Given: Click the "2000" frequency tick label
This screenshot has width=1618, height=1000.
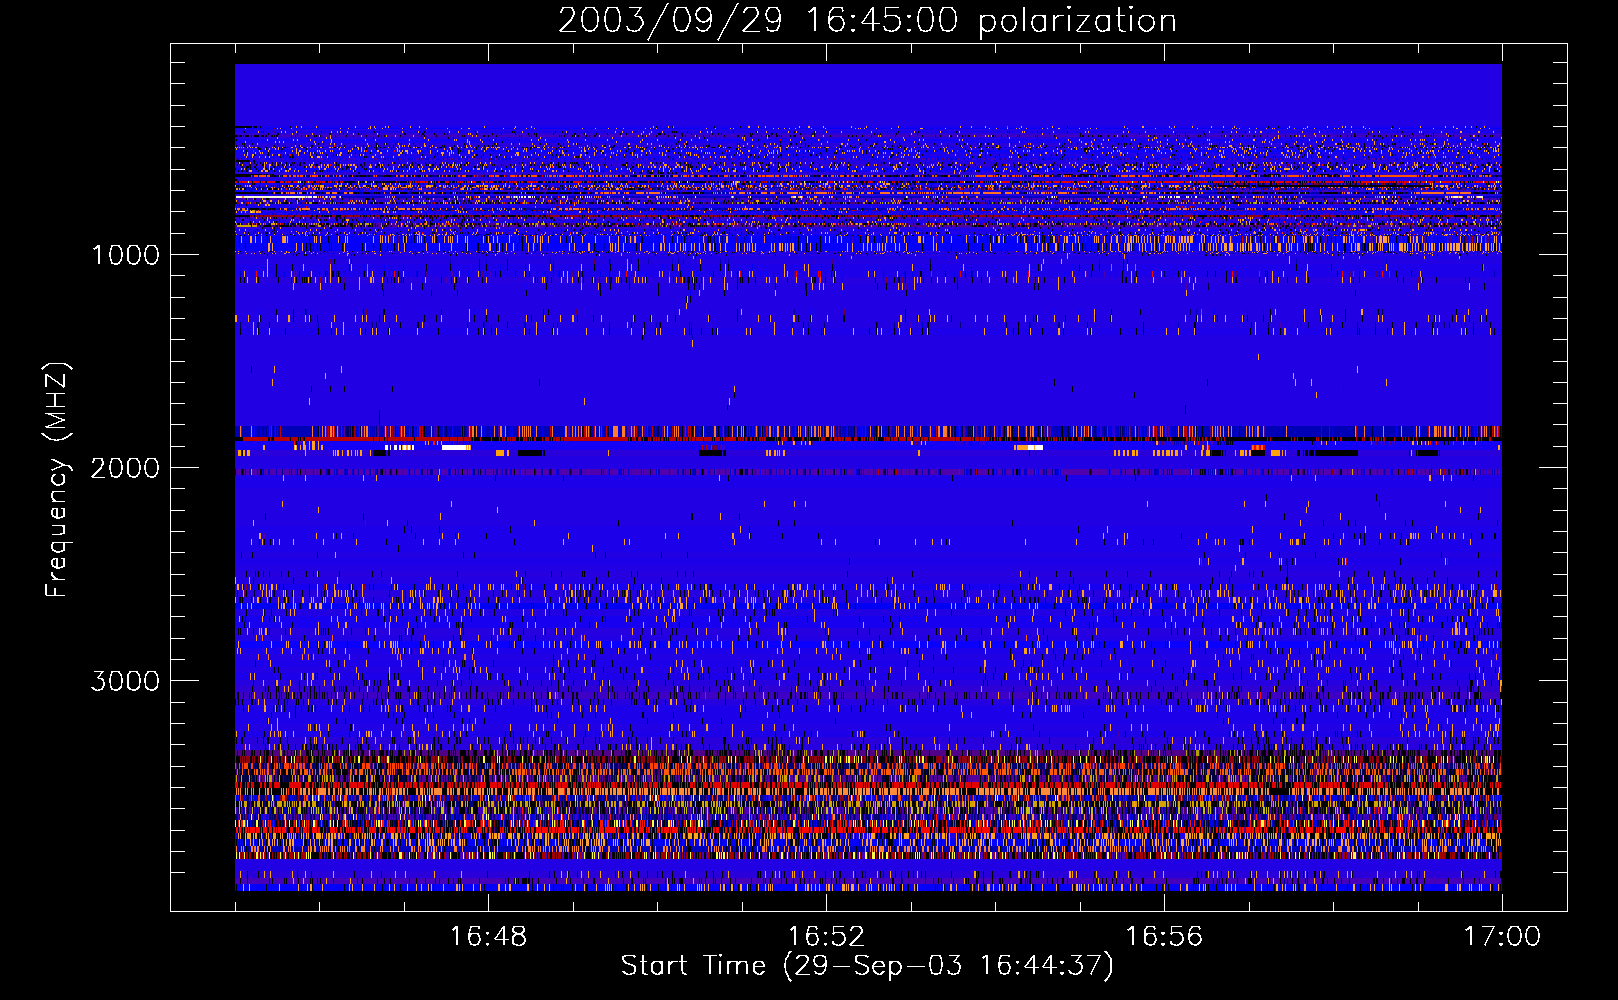Looking at the screenshot, I should tap(125, 468).
